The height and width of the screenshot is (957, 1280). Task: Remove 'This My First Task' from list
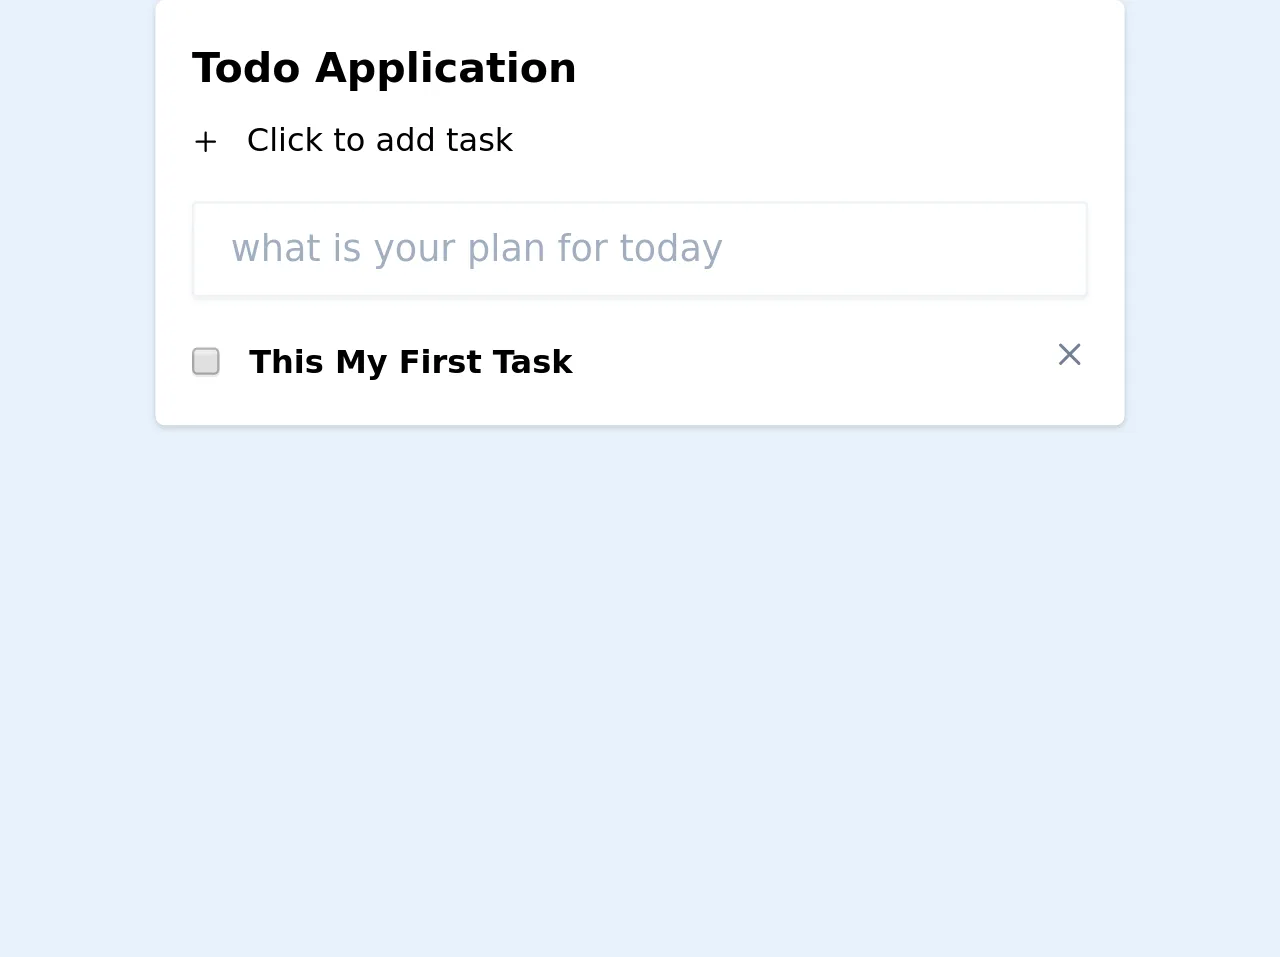(1069, 355)
